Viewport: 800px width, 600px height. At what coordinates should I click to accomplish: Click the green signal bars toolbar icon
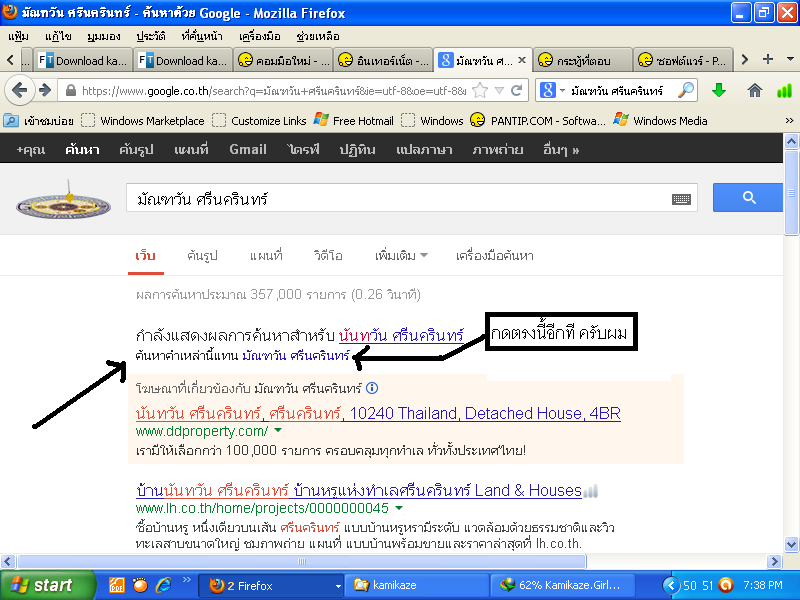pyautogui.click(x=784, y=91)
